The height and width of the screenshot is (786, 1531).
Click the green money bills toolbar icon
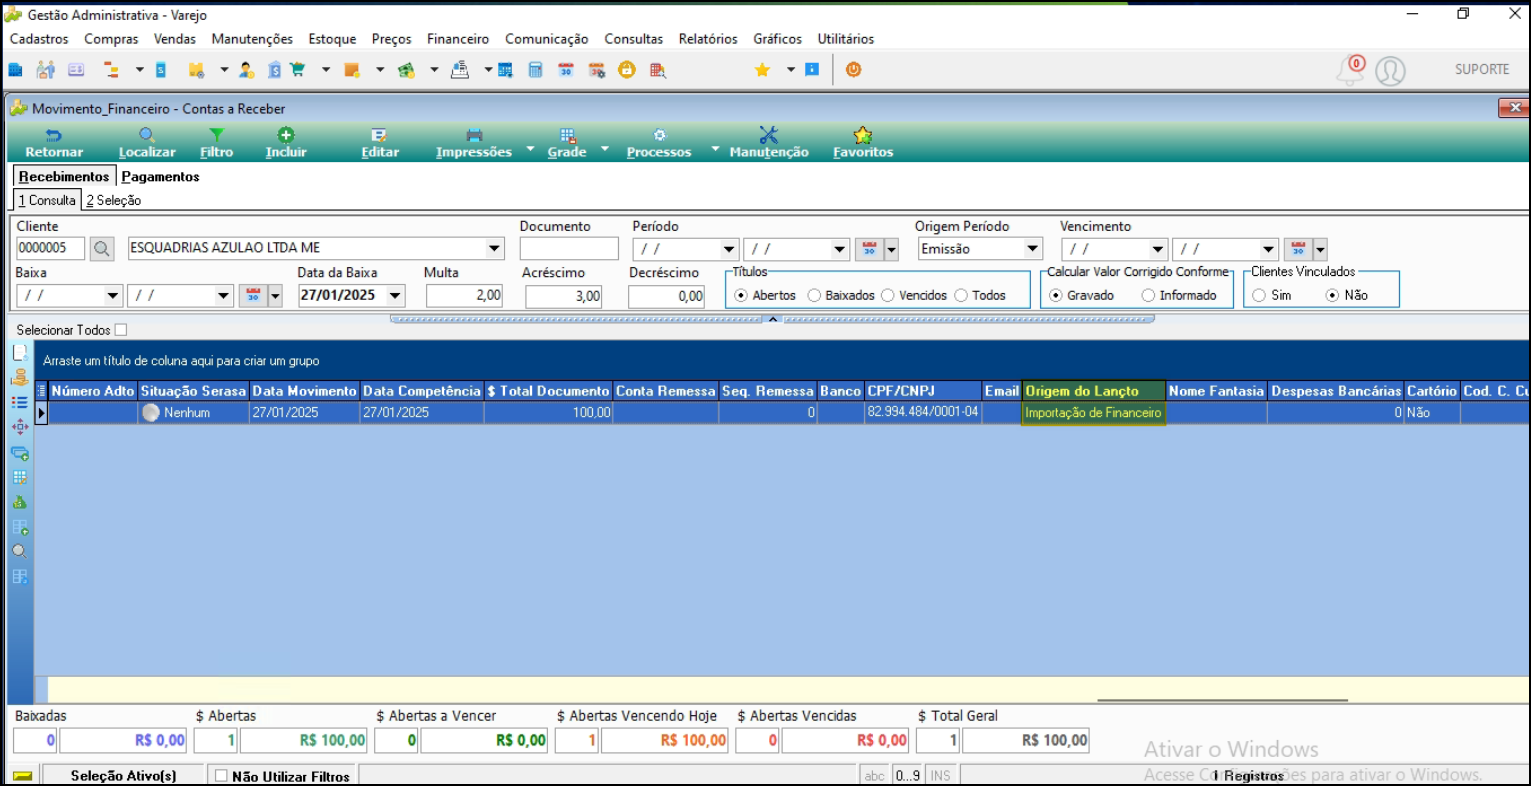point(406,70)
